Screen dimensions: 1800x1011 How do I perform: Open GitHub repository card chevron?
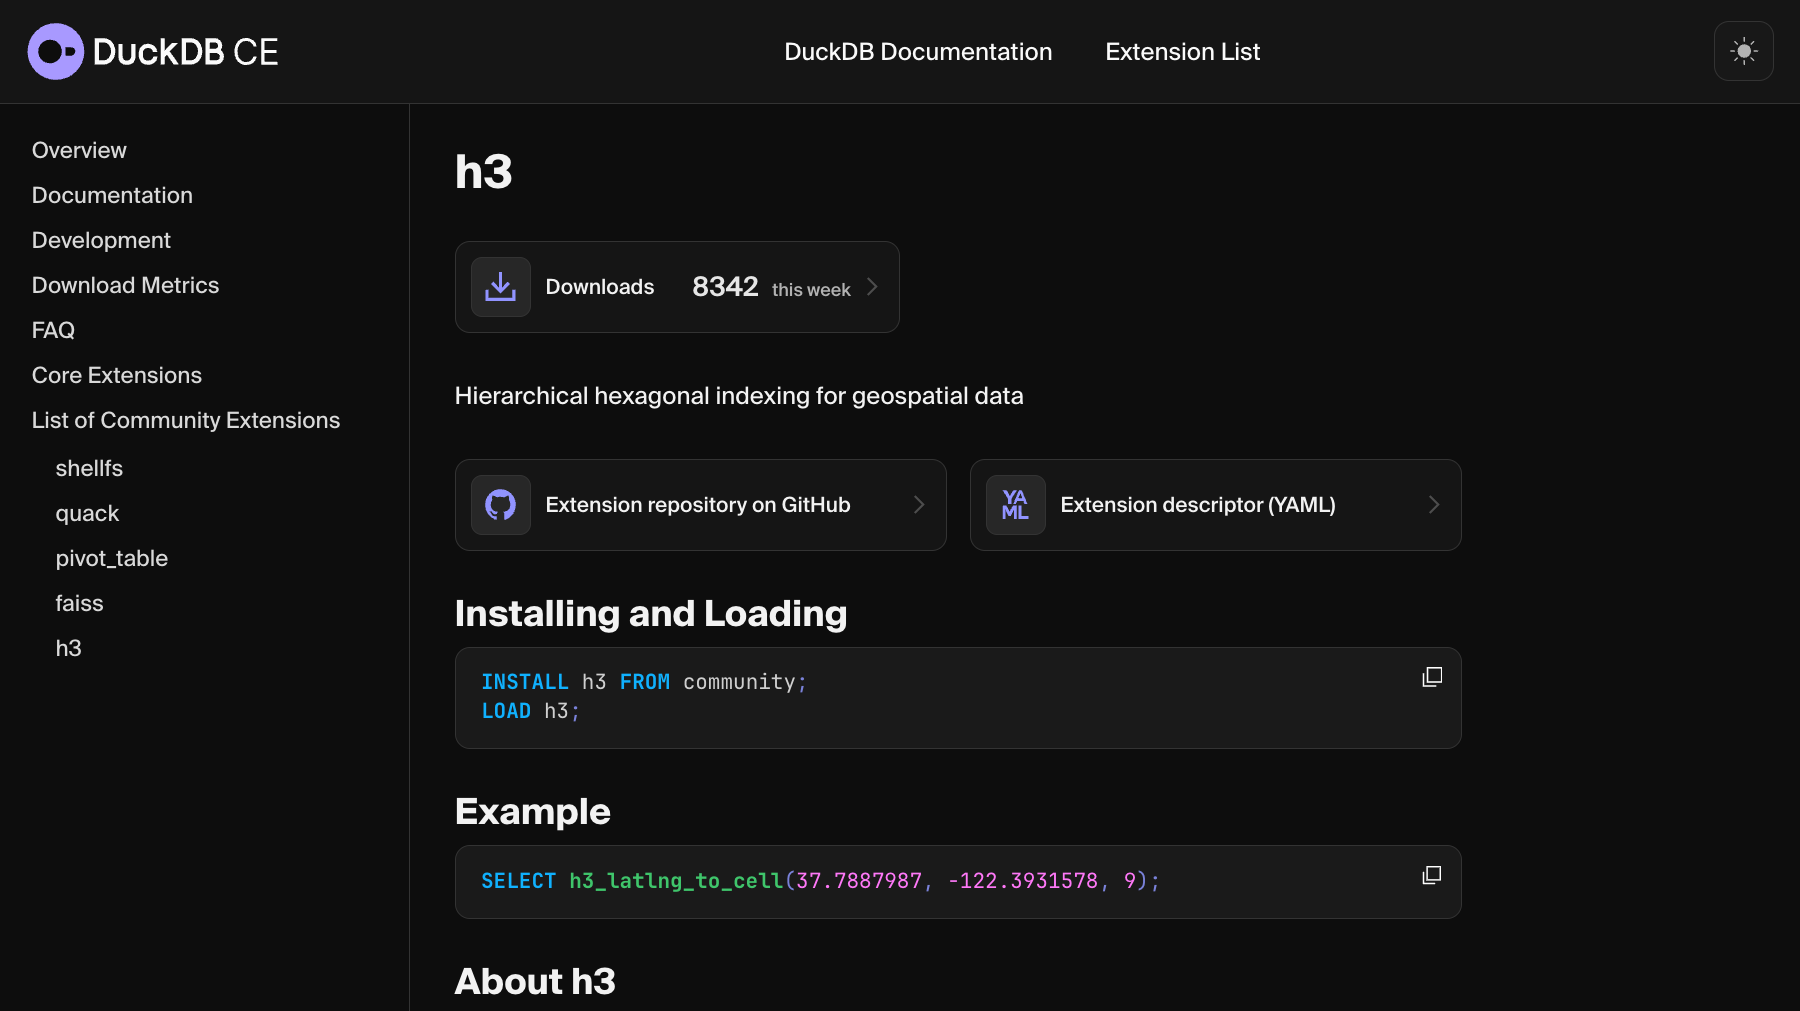(919, 505)
